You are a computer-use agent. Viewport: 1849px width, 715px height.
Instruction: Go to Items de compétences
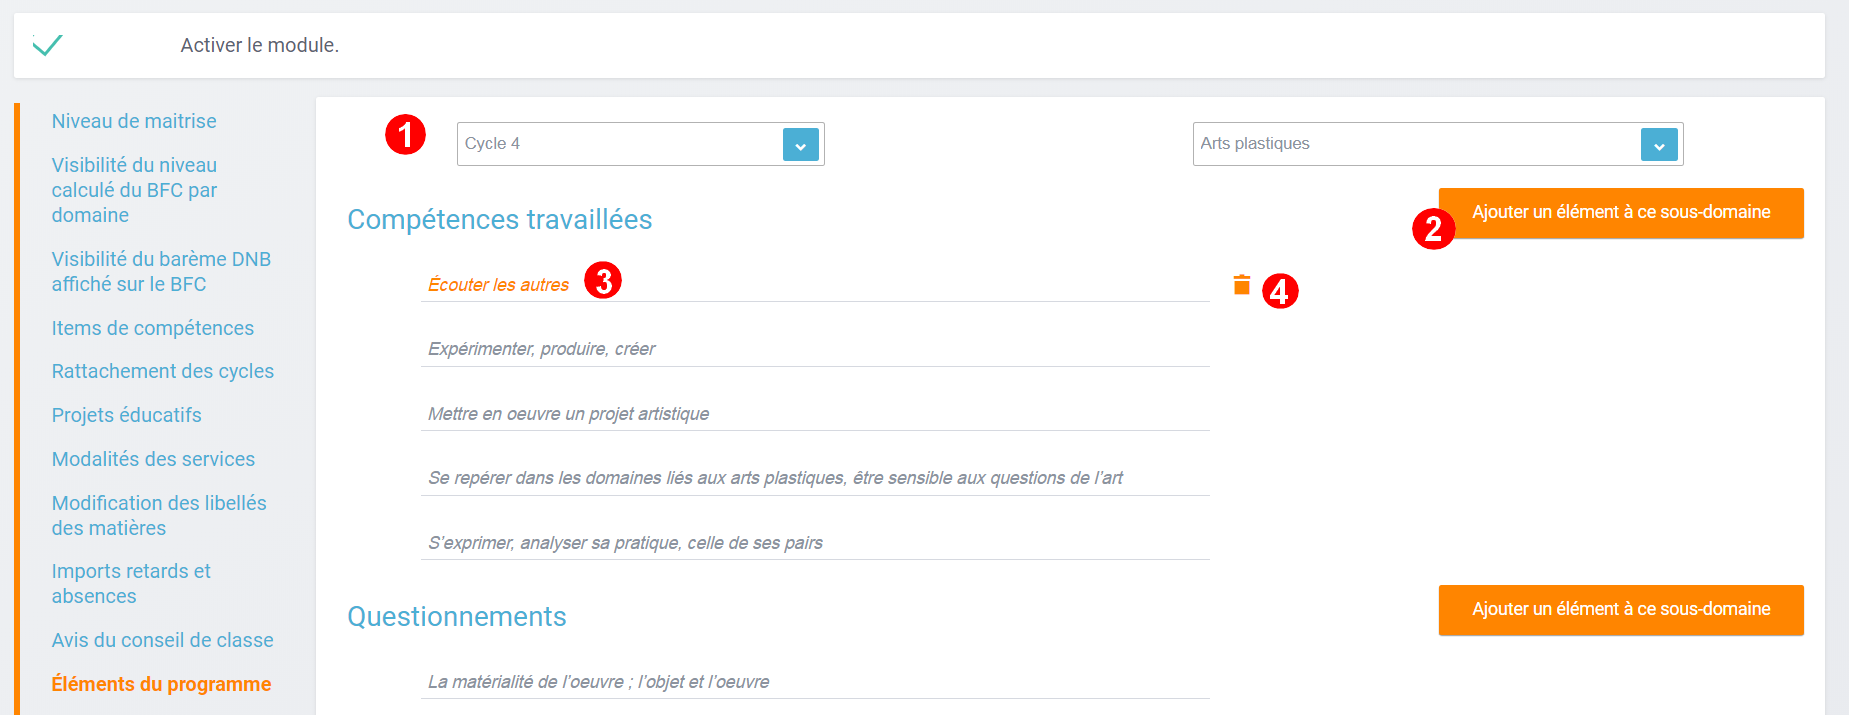pos(153,328)
